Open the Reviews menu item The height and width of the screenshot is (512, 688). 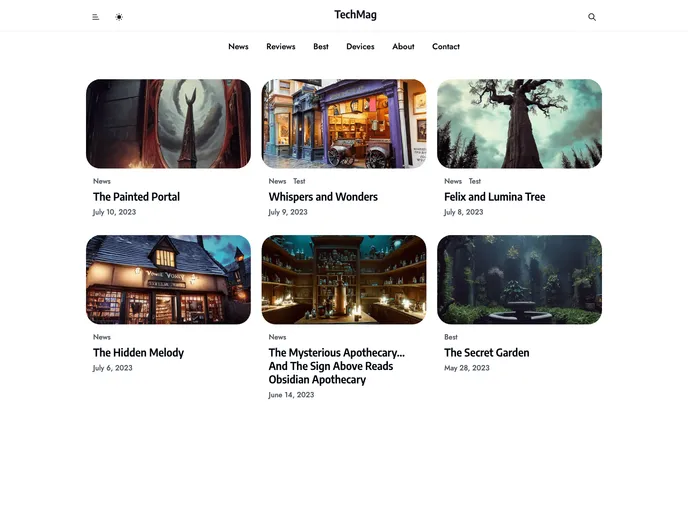[281, 47]
